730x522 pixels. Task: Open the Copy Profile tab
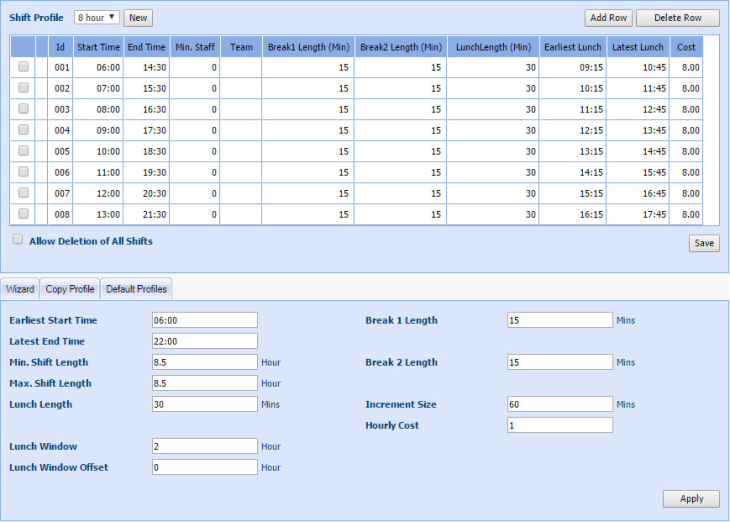click(x=70, y=289)
